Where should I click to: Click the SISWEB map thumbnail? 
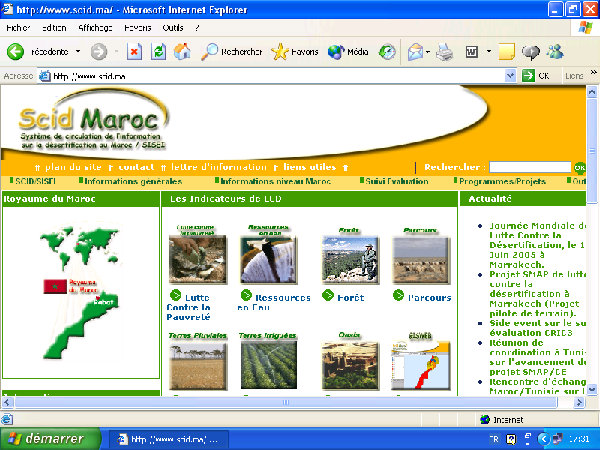(x=421, y=365)
